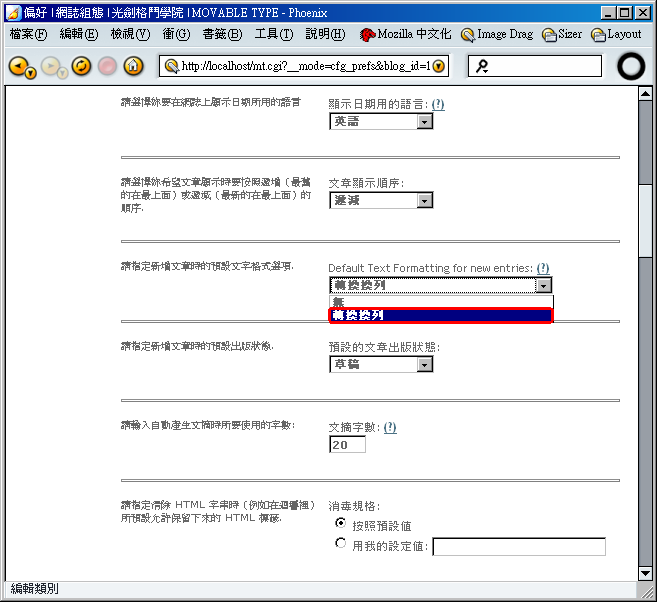Open the 檔案(F) menu
The height and width of the screenshot is (602, 657).
pyautogui.click(x=28, y=34)
